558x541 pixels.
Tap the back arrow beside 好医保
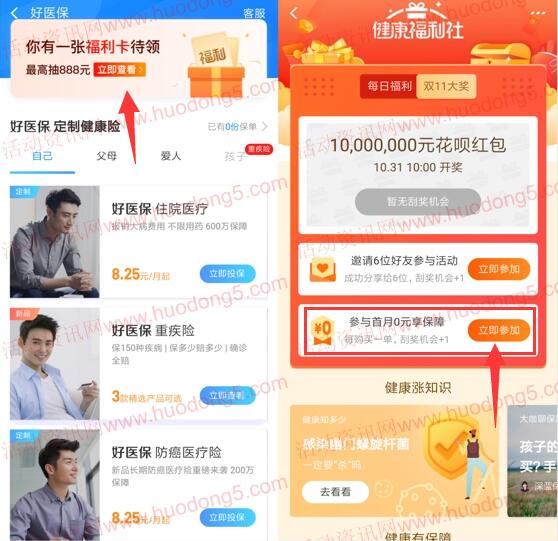pos(14,13)
